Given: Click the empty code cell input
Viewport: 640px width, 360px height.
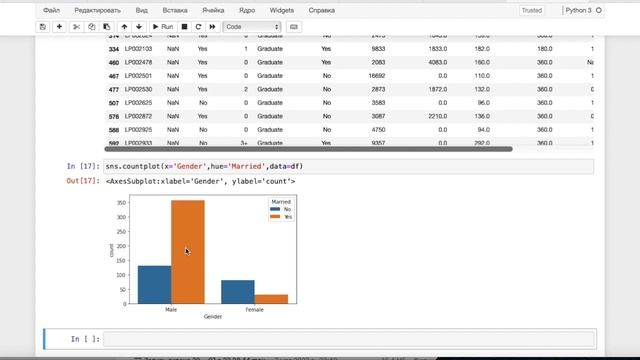Looking at the screenshot, I should pyautogui.click(x=349, y=339).
